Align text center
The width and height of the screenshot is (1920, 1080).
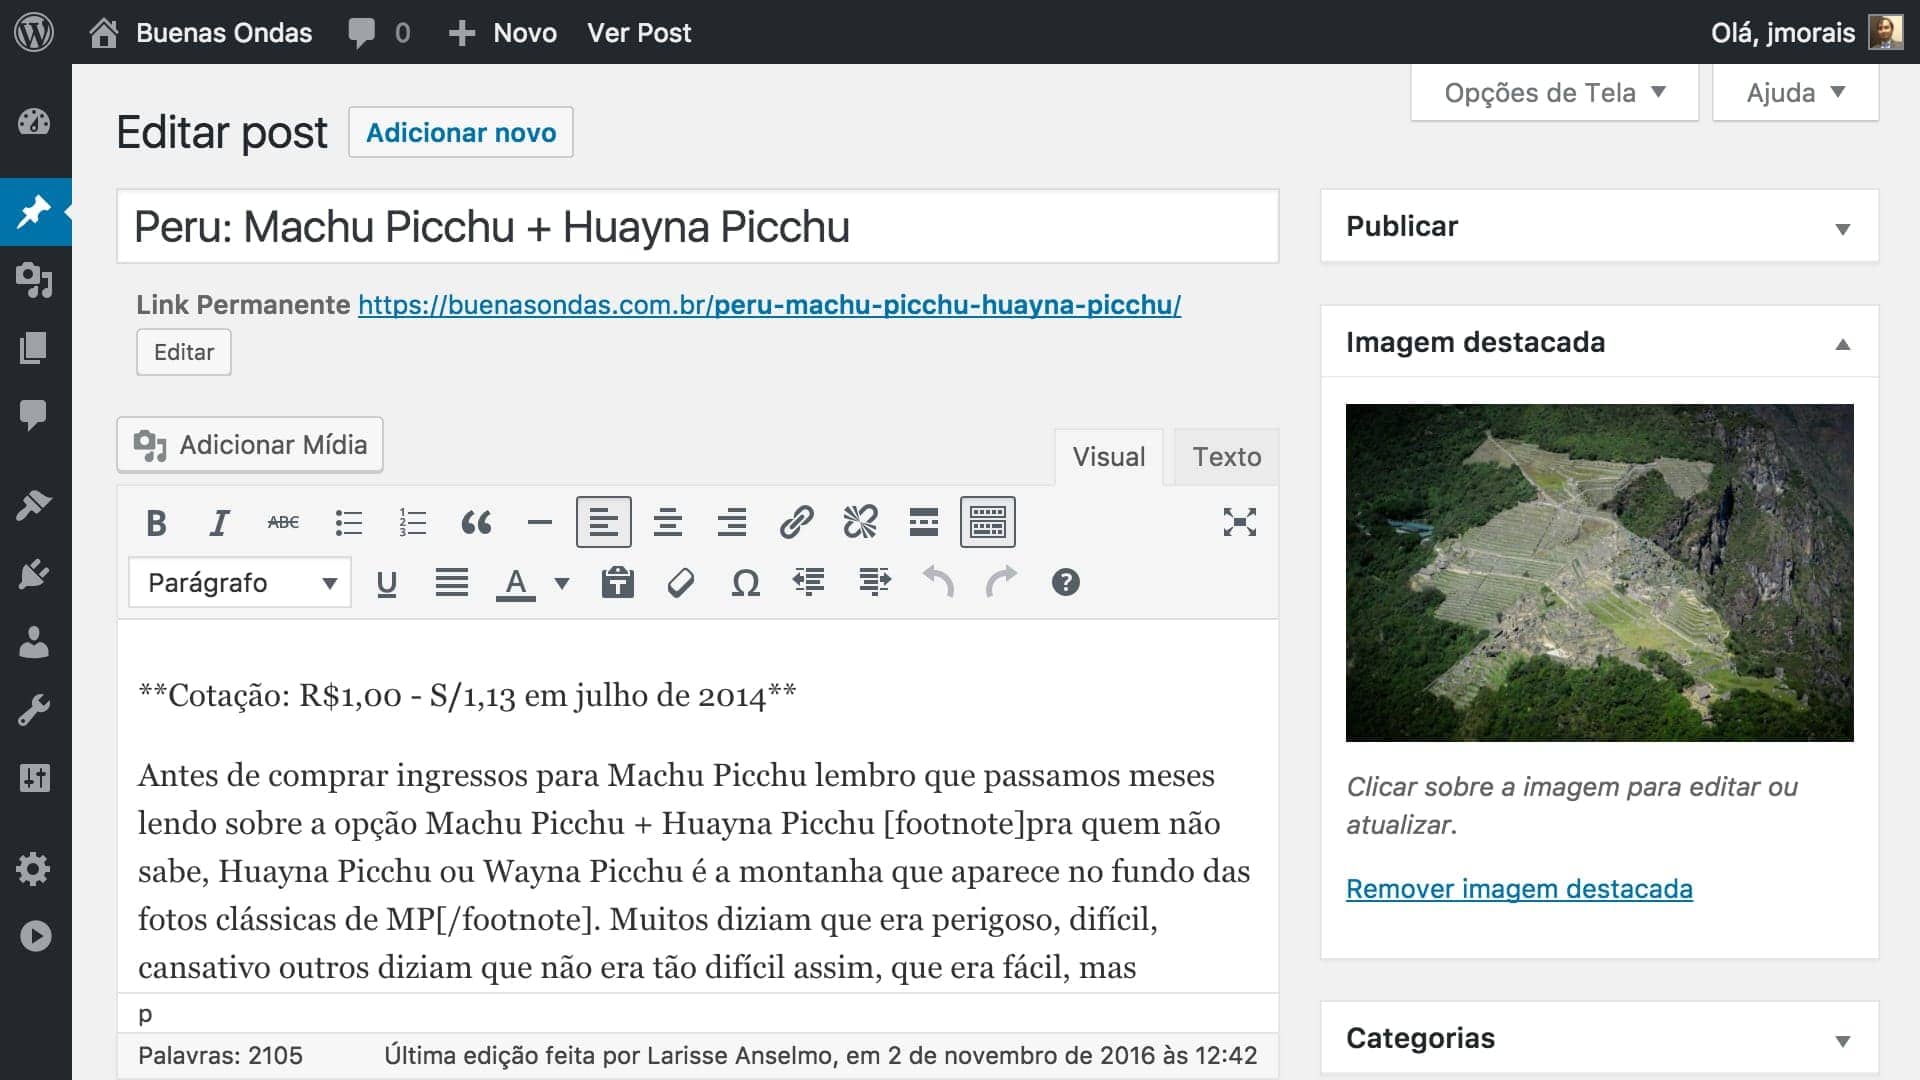point(668,522)
